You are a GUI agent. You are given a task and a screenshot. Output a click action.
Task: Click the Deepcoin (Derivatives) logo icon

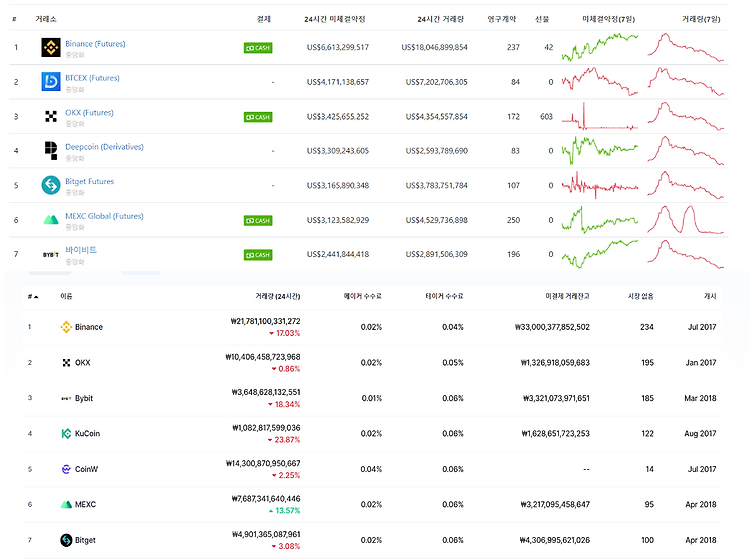51,151
